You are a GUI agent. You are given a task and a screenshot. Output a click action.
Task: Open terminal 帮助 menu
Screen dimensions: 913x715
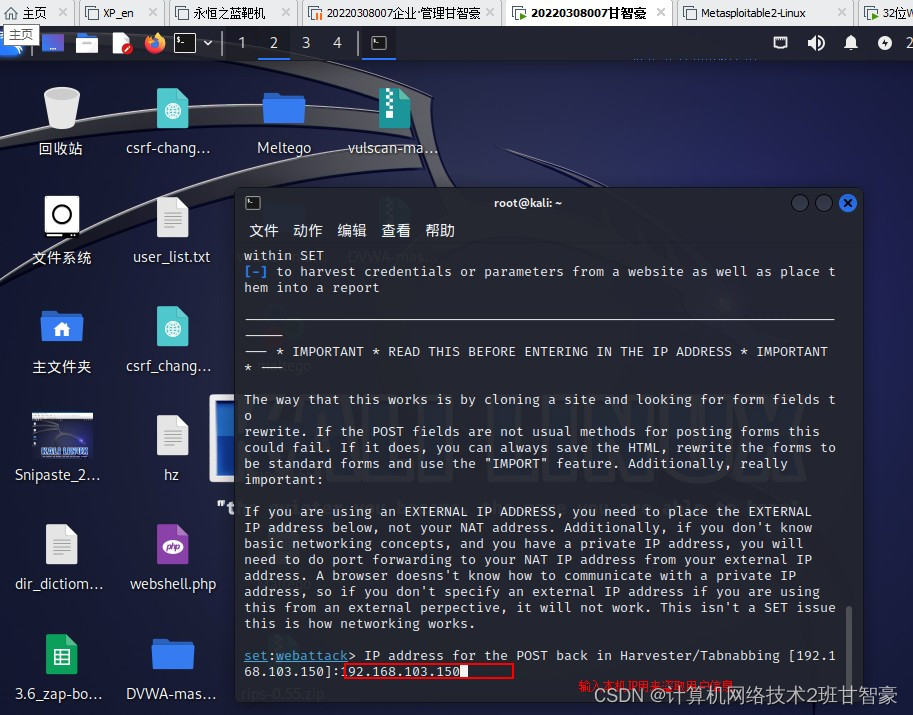coord(440,231)
